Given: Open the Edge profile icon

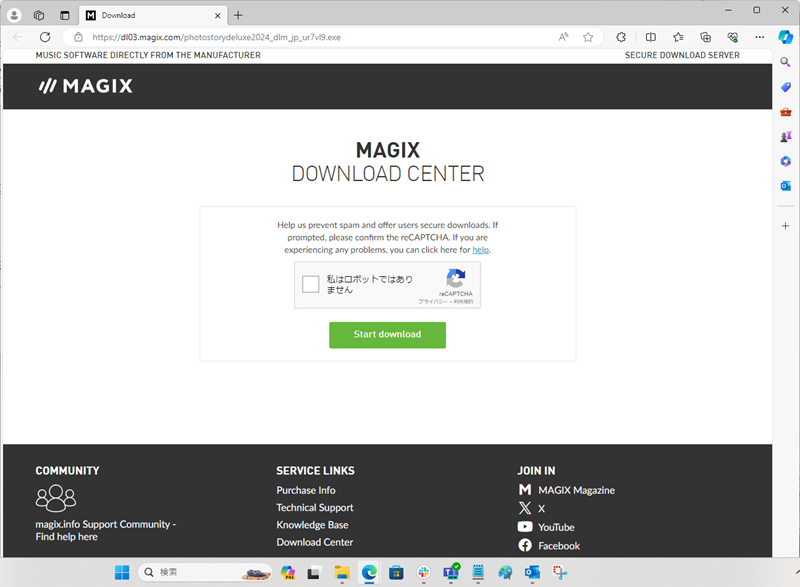Looking at the screenshot, I should coord(14,15).
